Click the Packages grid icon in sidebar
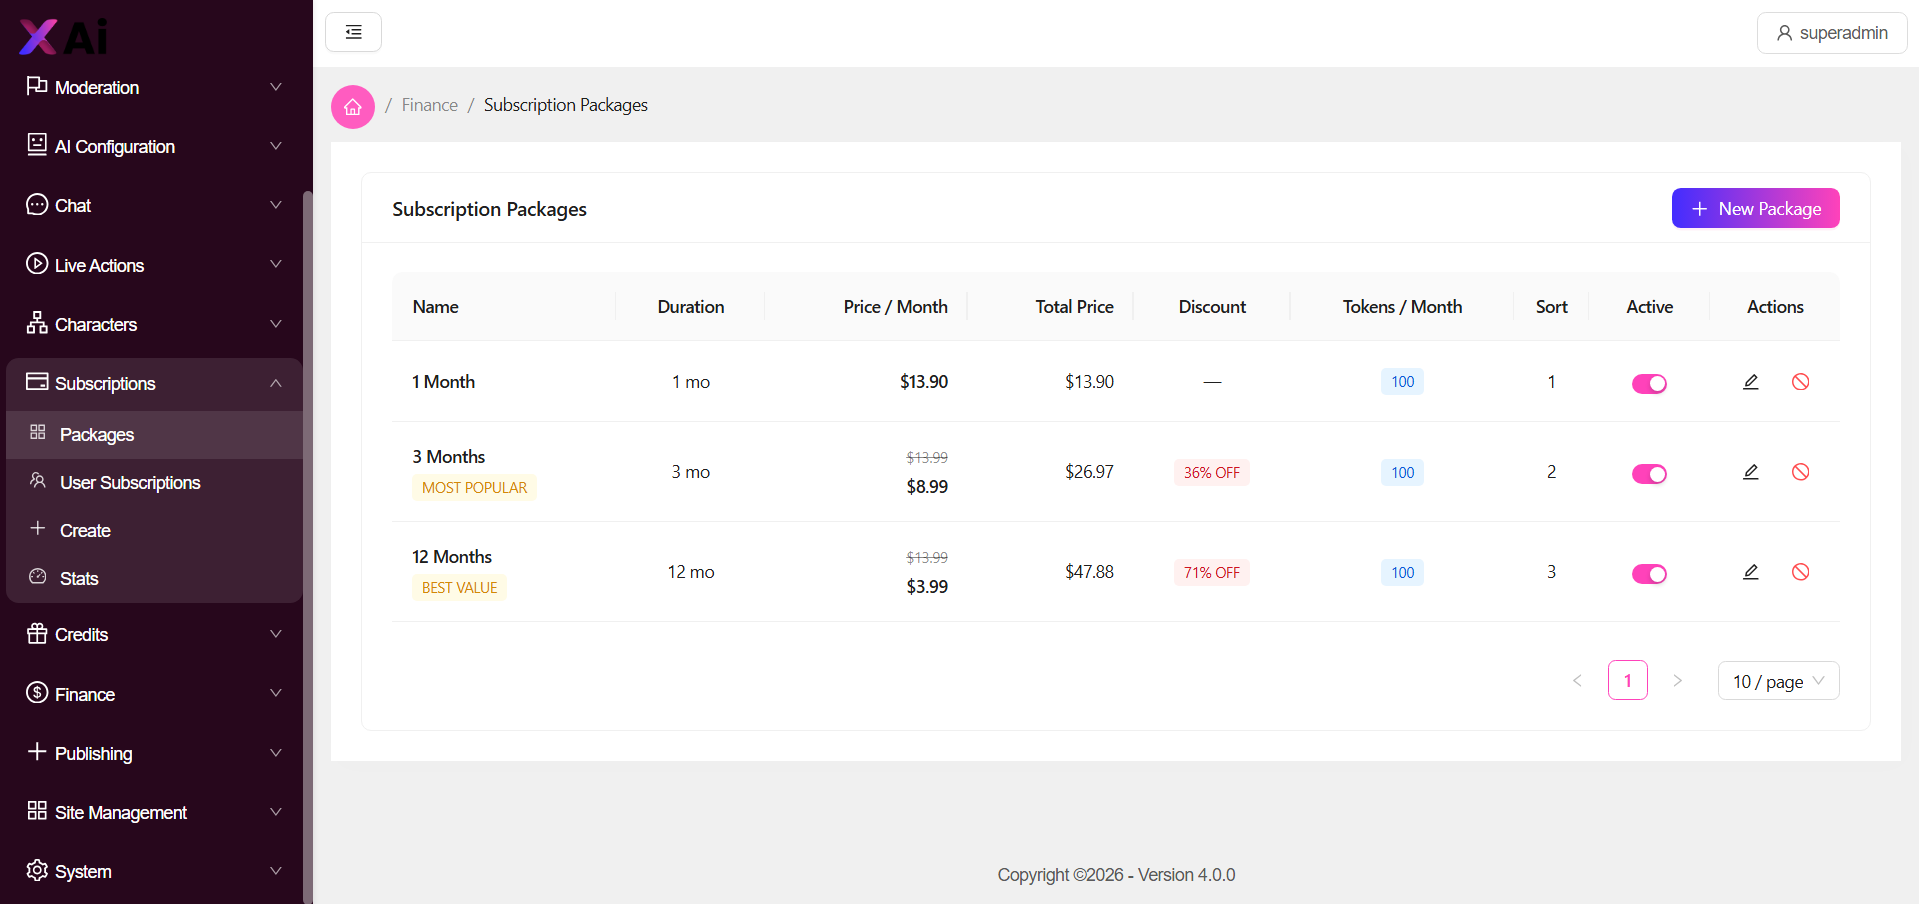This screenshot has width=1919, height=904. click(x=38, y=433)
